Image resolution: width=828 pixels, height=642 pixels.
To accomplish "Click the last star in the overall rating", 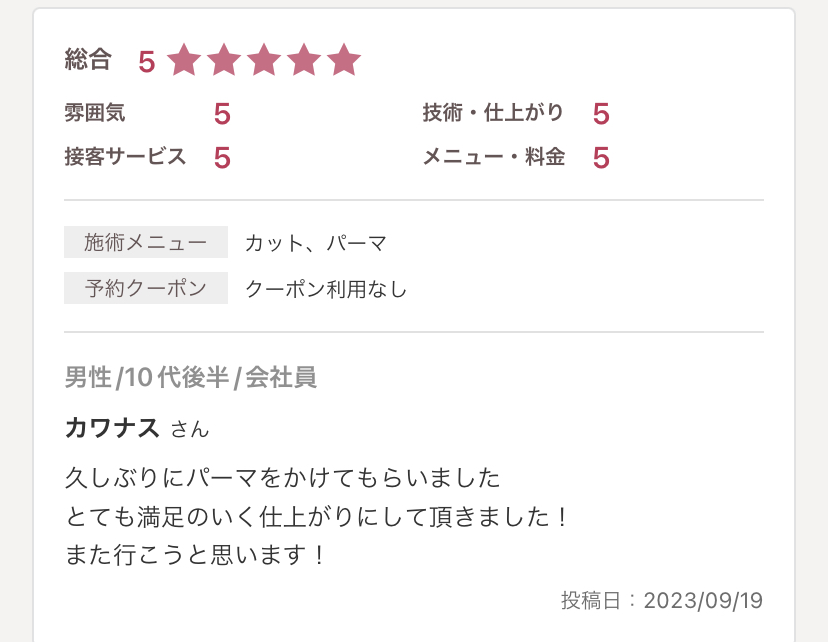I will (x=344, y=61).
